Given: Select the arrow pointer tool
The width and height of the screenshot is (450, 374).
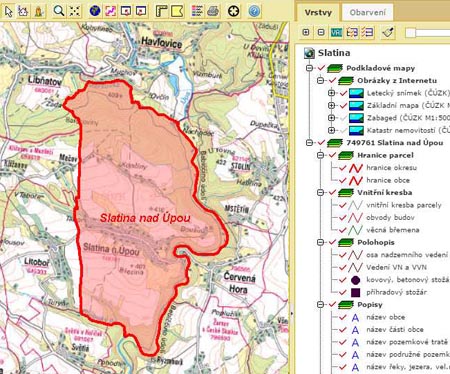Looking at the screenshot, I should [x=9, y=11].
